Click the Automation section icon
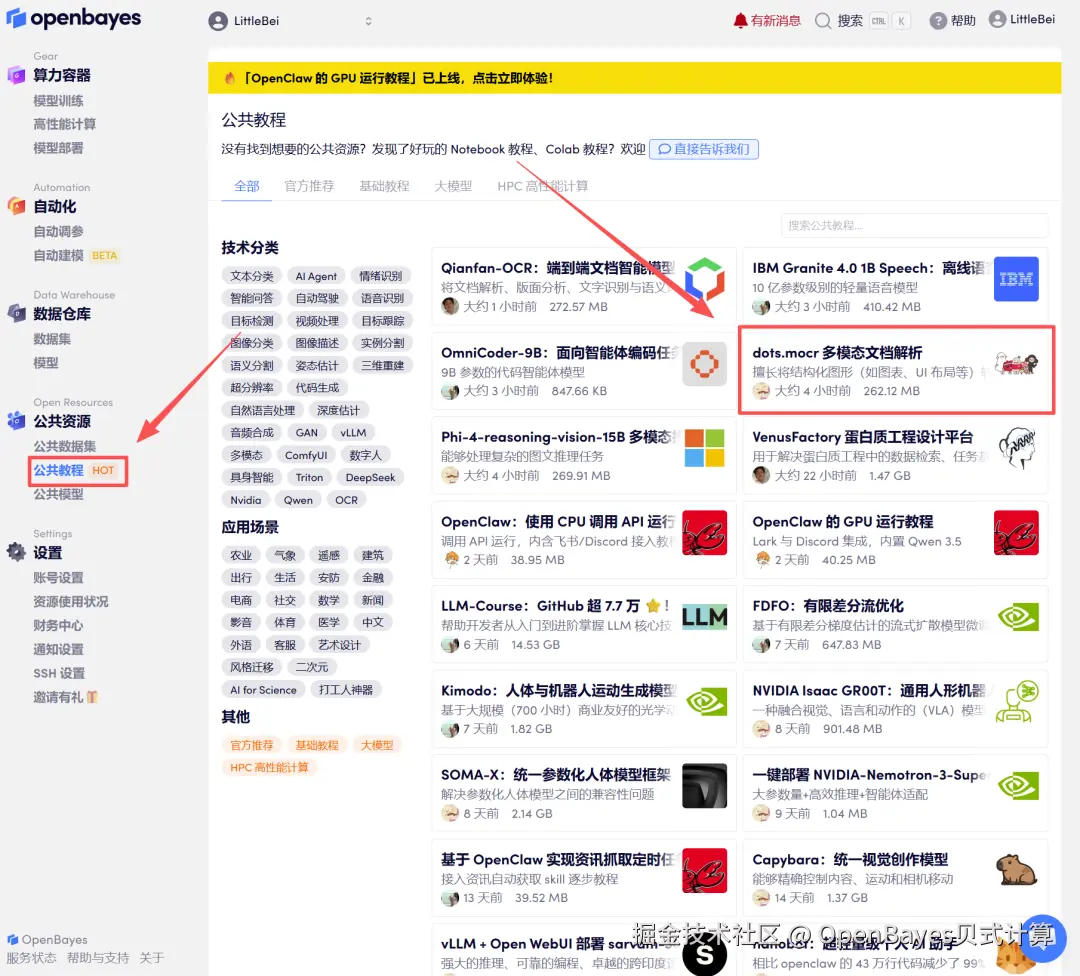Screen dimensions: 1080x976 [16, 206]
